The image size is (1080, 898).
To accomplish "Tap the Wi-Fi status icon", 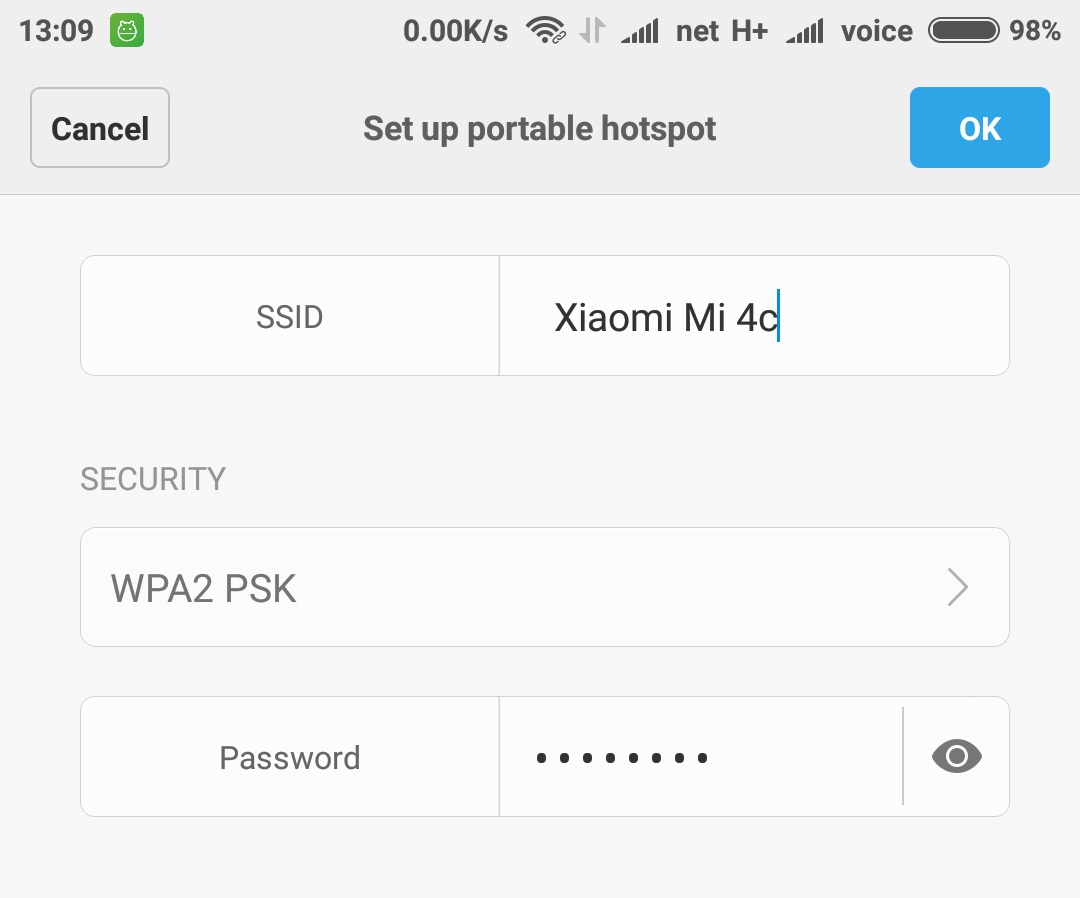I will (546, 30).
